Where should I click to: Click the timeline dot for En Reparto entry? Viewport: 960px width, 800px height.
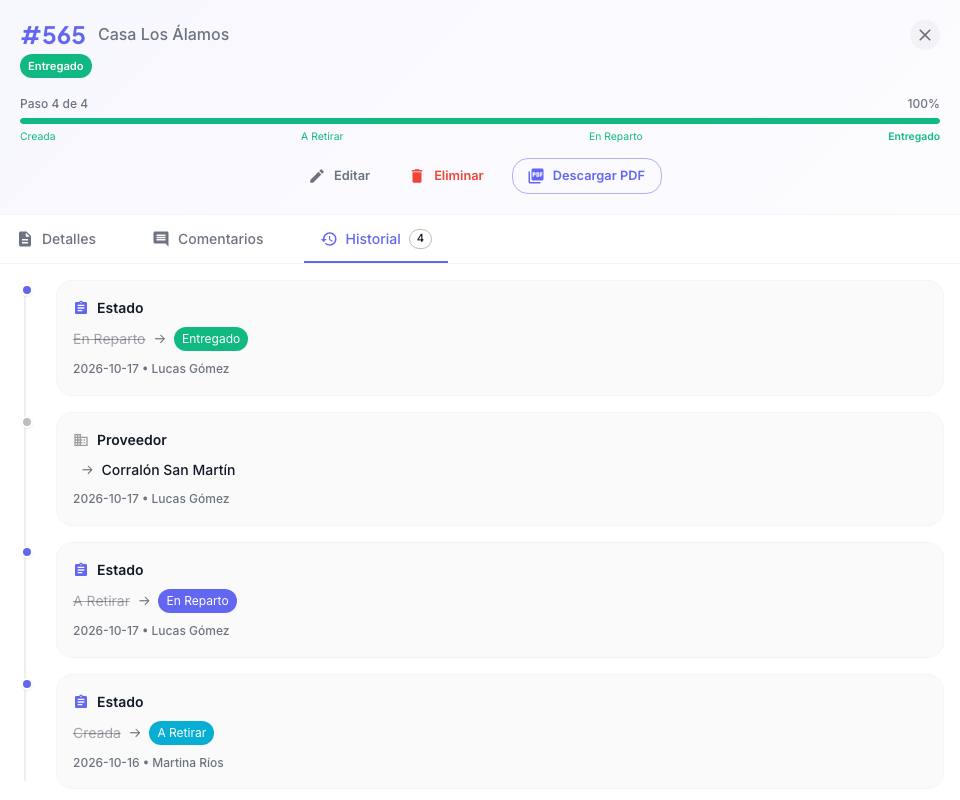tap(27, 552)
